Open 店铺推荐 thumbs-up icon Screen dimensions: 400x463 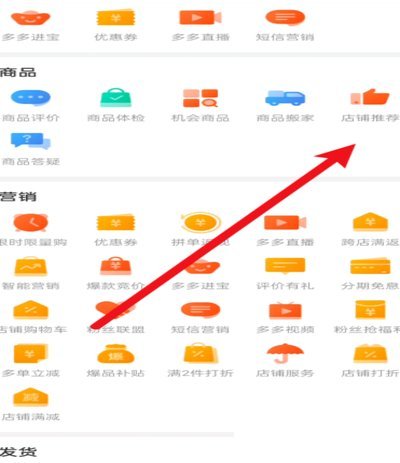click(370, 97)
